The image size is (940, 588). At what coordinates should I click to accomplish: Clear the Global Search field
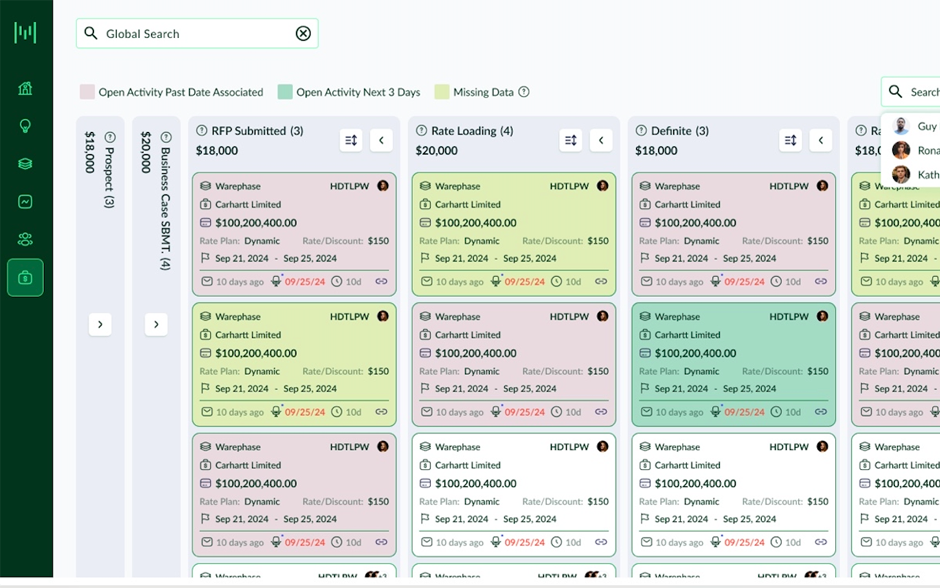click(x=303, y=34)
